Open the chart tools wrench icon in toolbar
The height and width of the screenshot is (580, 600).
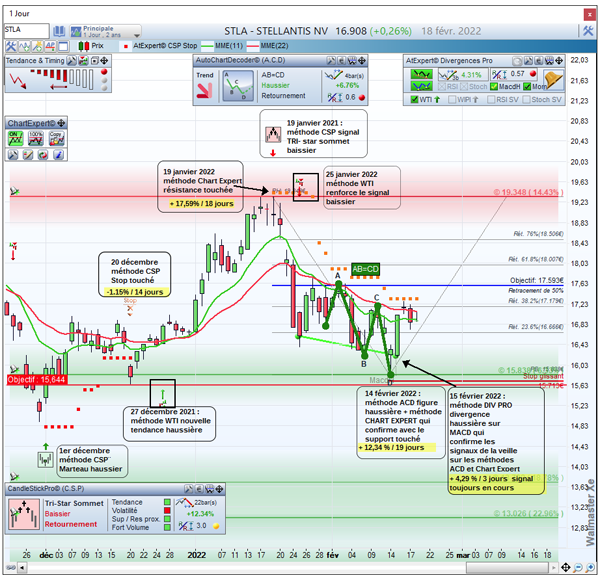point(11,46)
